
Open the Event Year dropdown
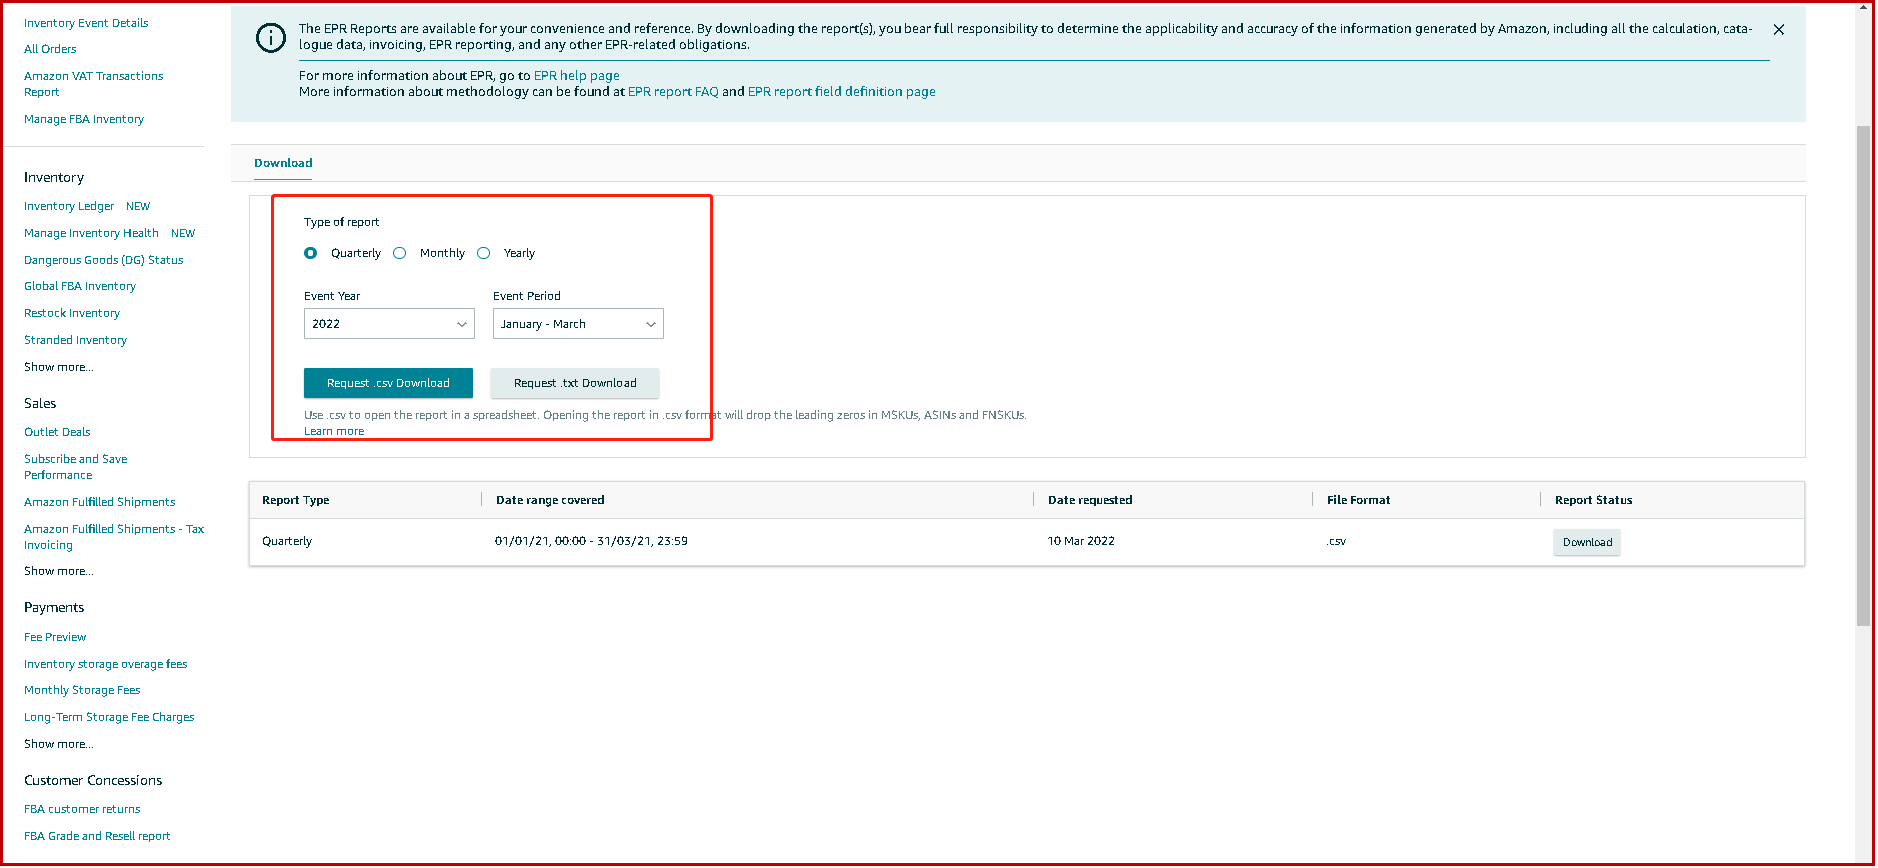(389, 324)
